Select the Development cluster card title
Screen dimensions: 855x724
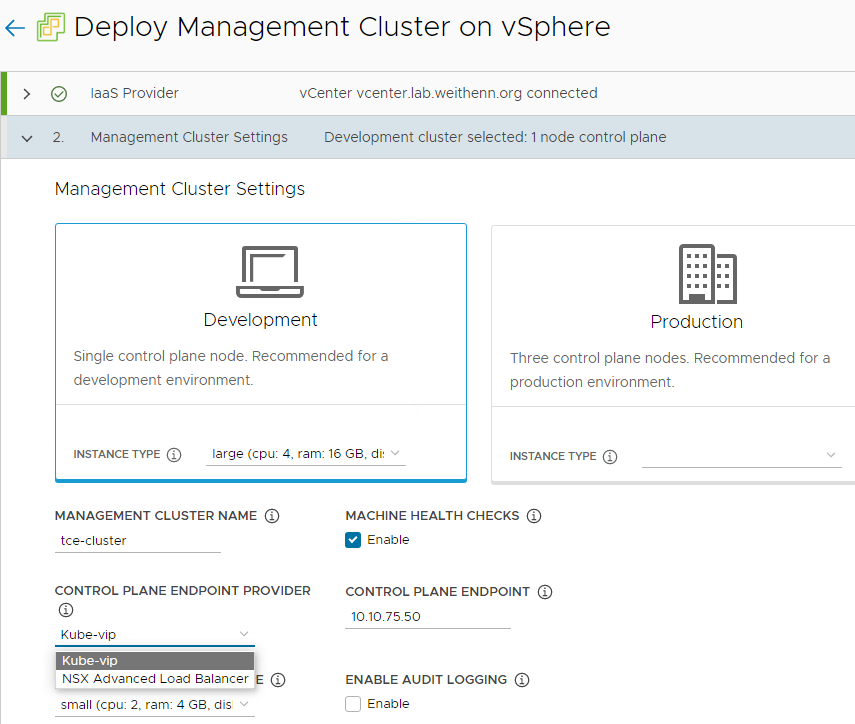point(261,320)
